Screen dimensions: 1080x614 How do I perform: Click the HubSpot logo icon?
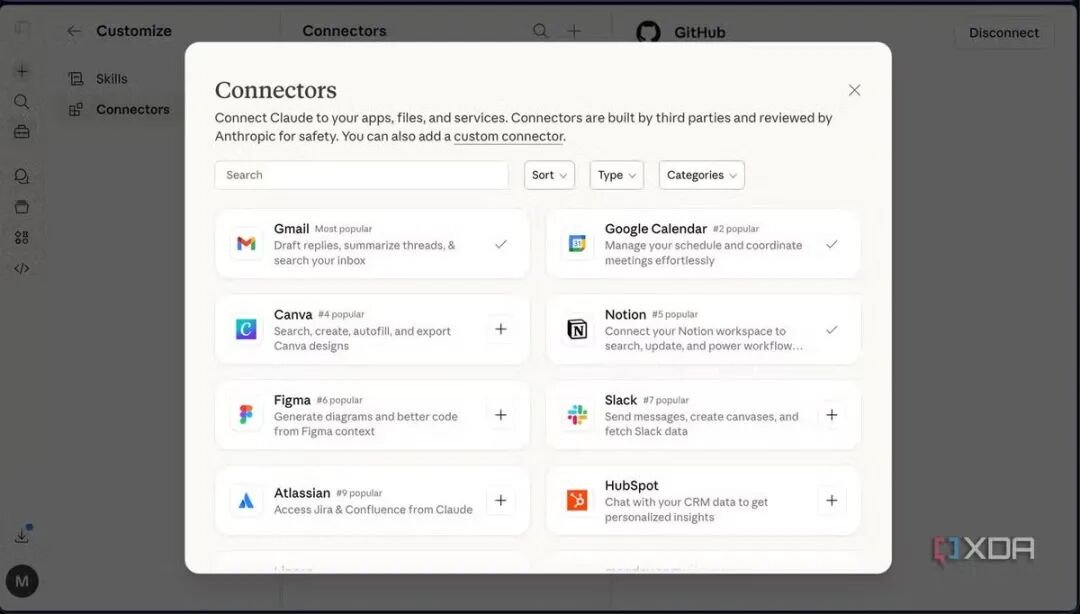pos(577,500)
